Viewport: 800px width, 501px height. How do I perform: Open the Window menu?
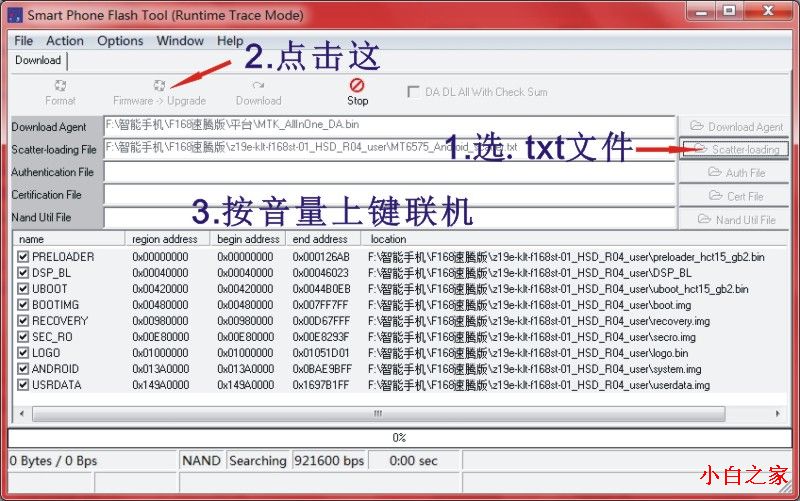pos(180,41)
